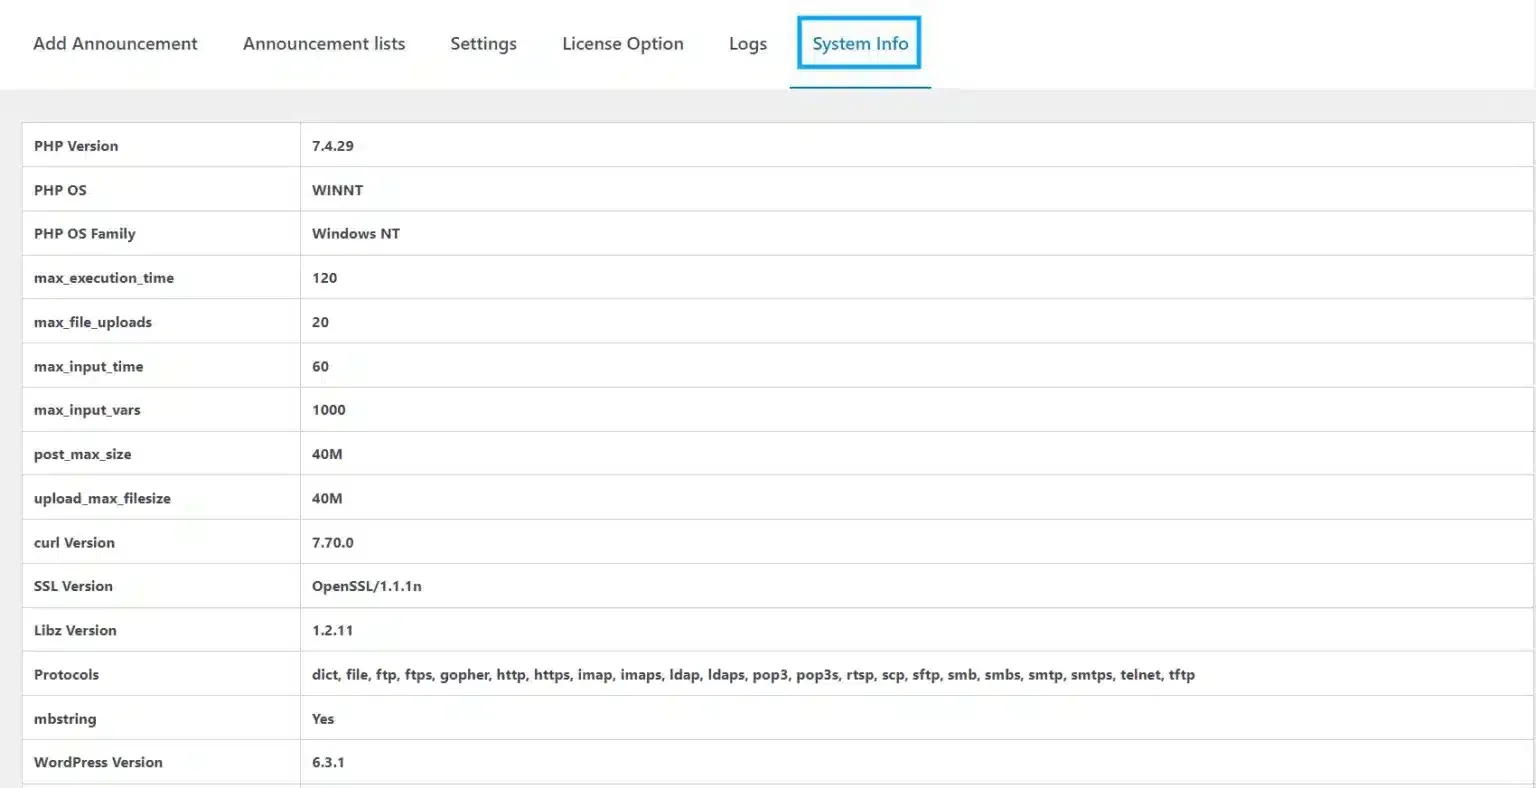The image size is (1536, 788).
Task: Switch to the Announcement lists tab
Action: pyautogui.click(x=324, y=43)
